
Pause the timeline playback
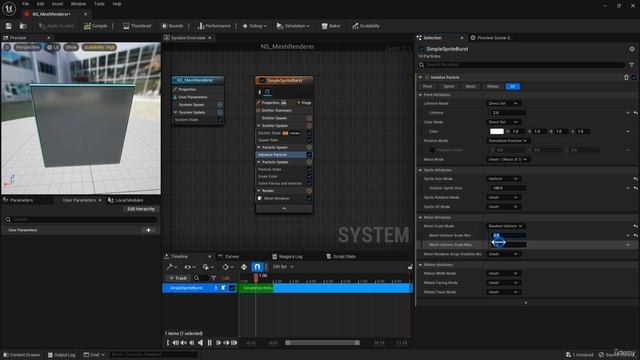pos(210,343)
